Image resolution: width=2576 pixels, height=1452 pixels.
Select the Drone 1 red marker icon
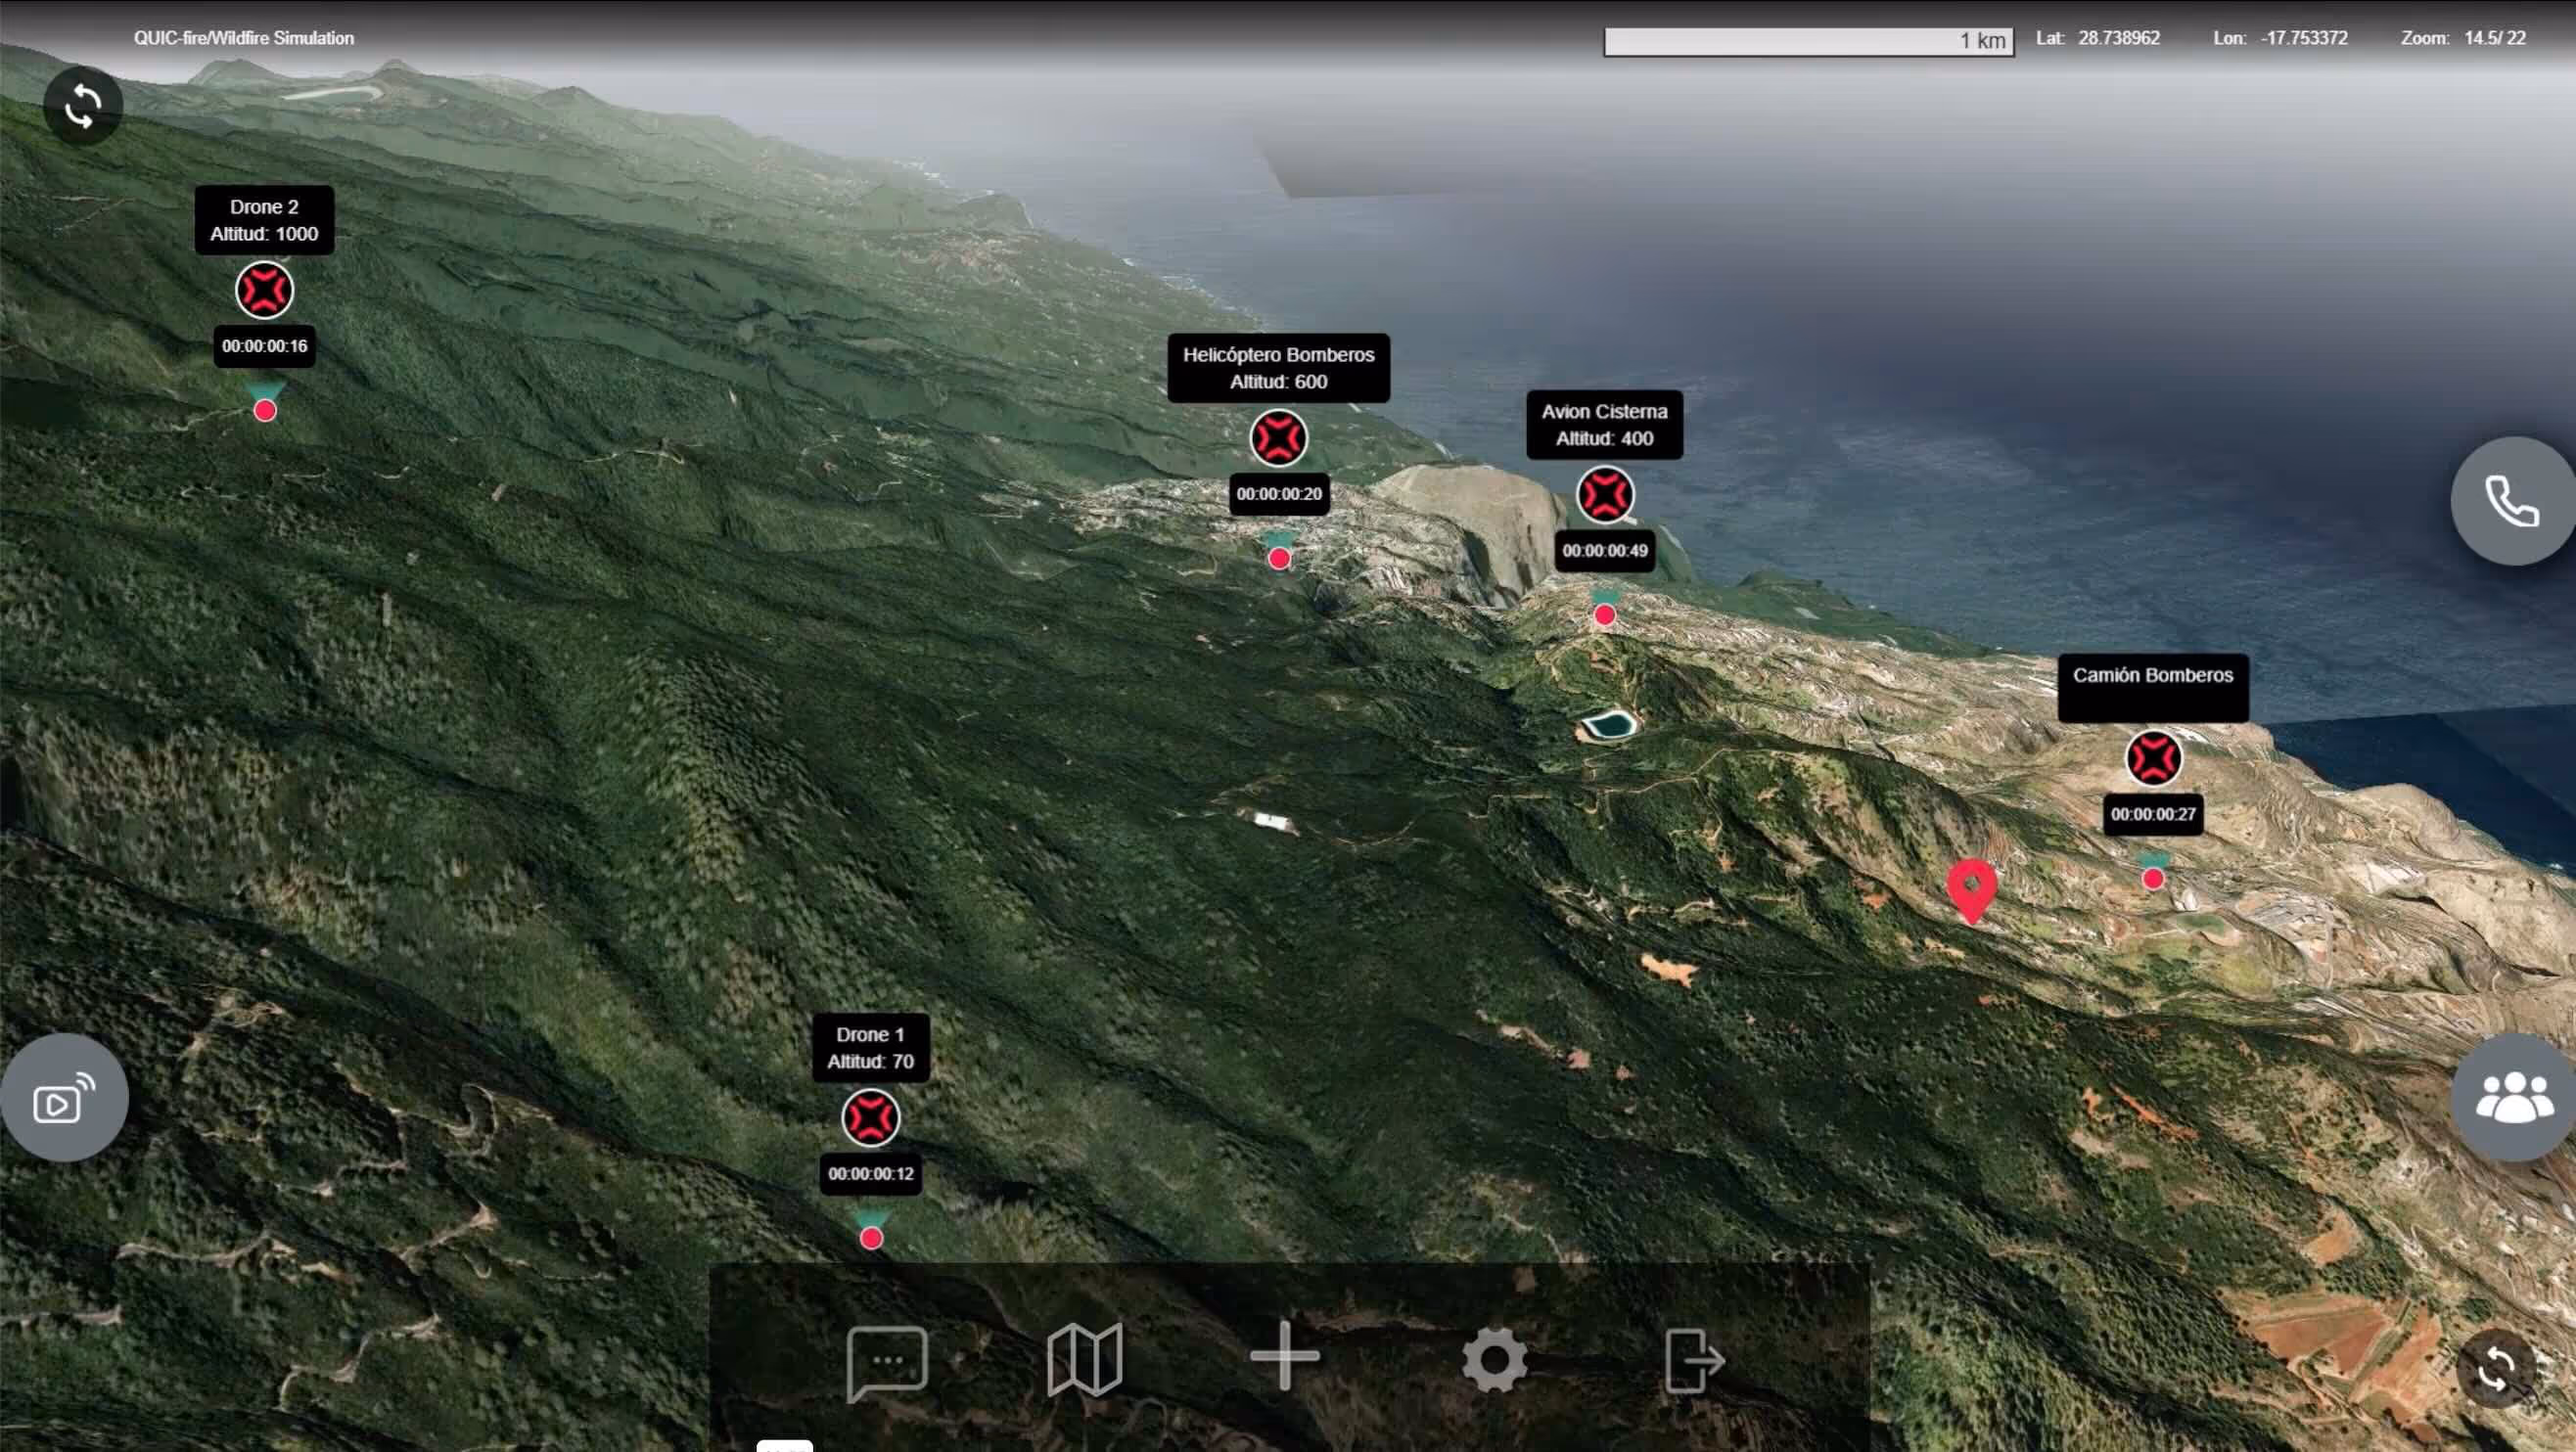[x=871, y=1118]
